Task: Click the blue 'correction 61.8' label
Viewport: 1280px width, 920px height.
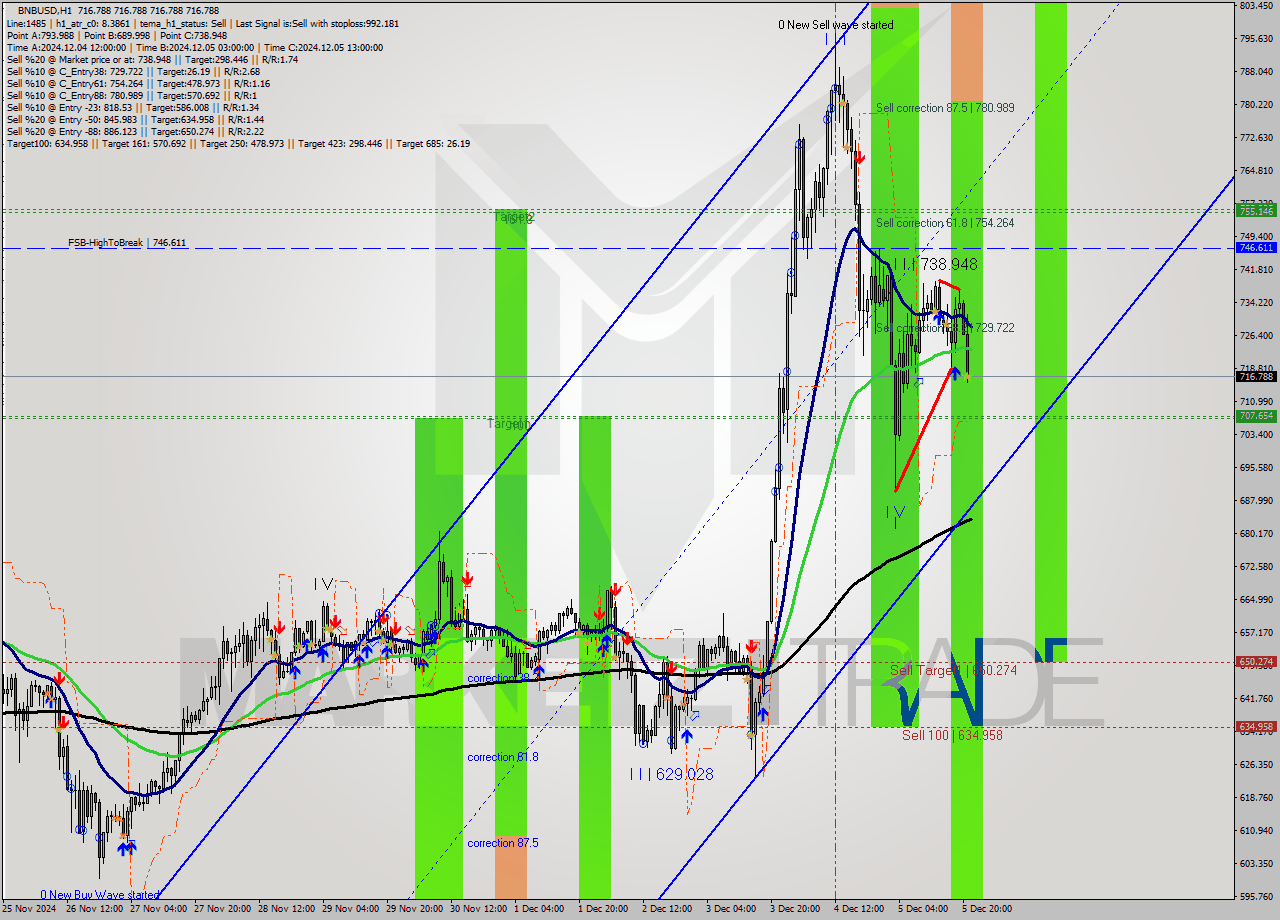Action: [x=503, y=757]
